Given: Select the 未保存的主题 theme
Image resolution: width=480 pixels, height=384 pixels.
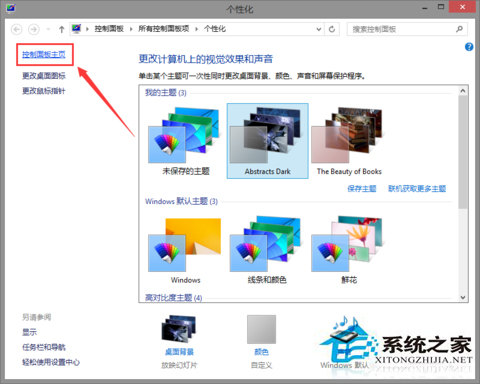Looking at the screenshot, I should click(186, 142).
